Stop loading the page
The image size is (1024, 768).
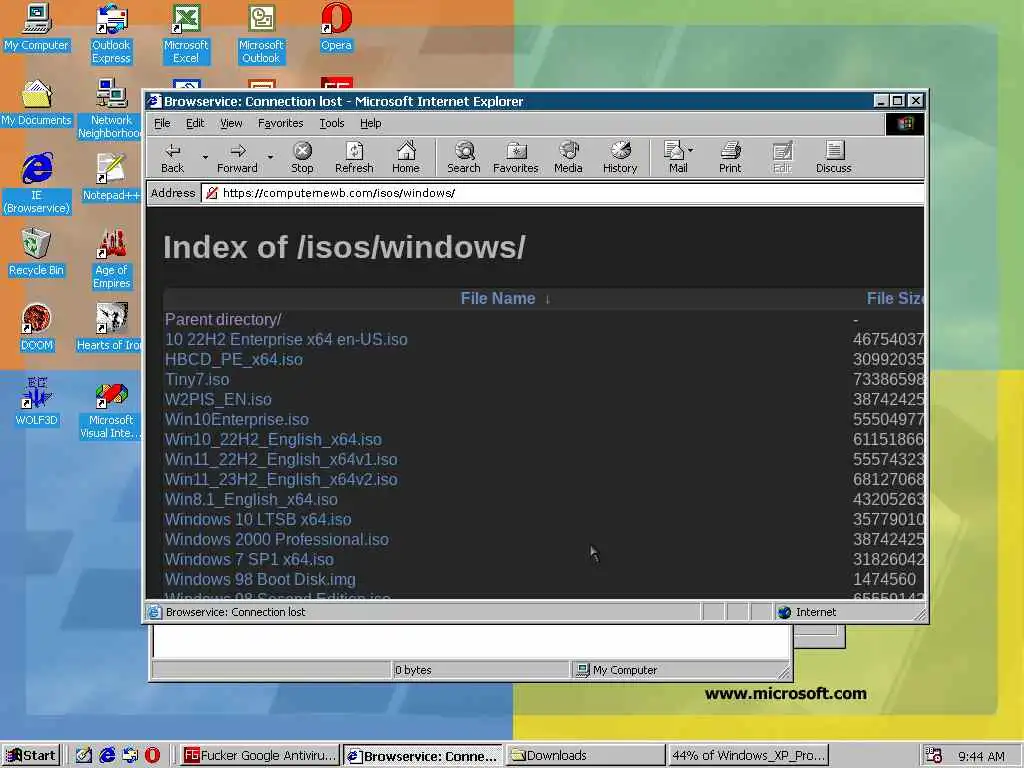coord(302,157)
